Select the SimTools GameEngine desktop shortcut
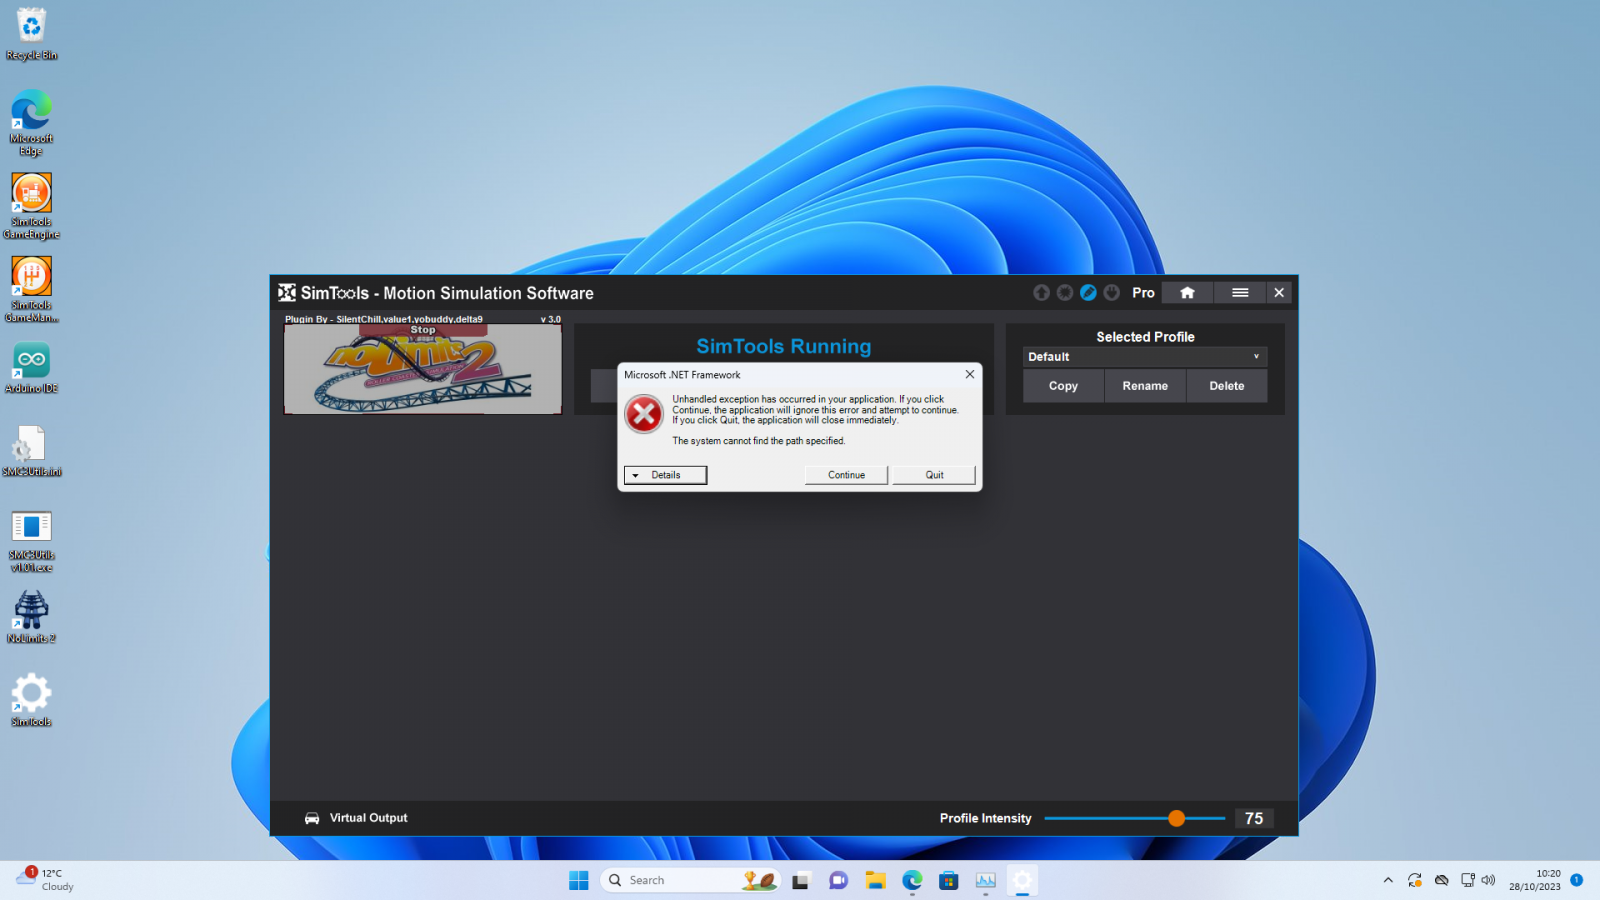 [32, 206]
